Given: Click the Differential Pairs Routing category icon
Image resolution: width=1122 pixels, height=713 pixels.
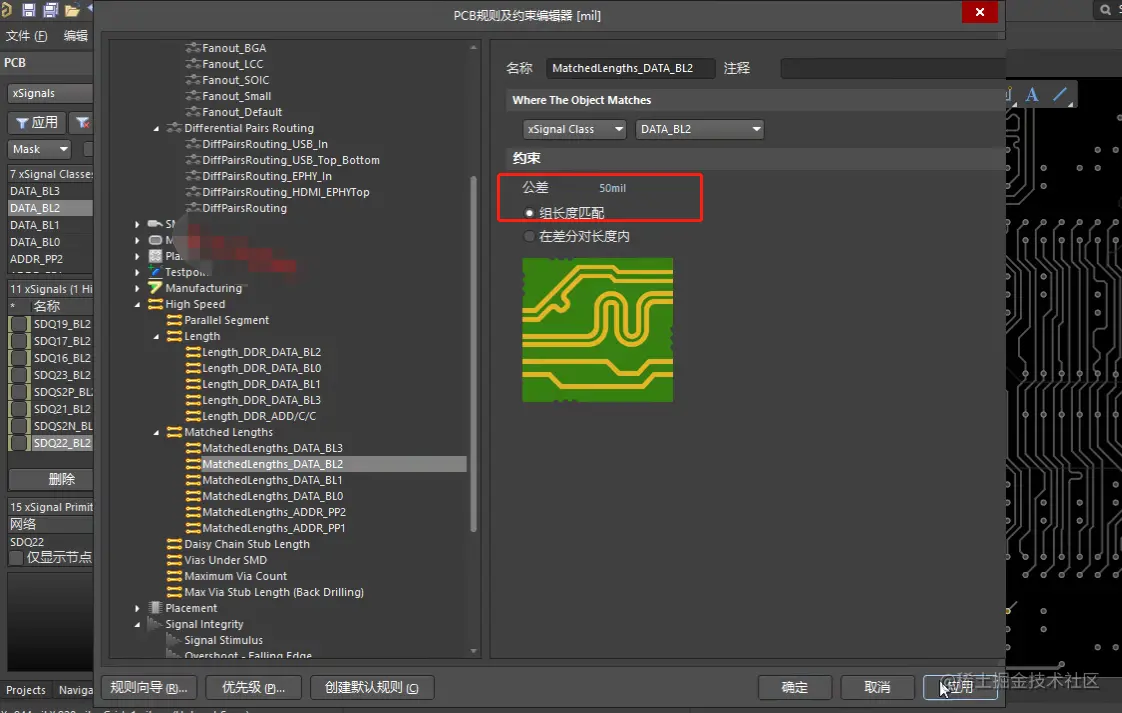Looking at the screenshot, I should tap(174, 128).
